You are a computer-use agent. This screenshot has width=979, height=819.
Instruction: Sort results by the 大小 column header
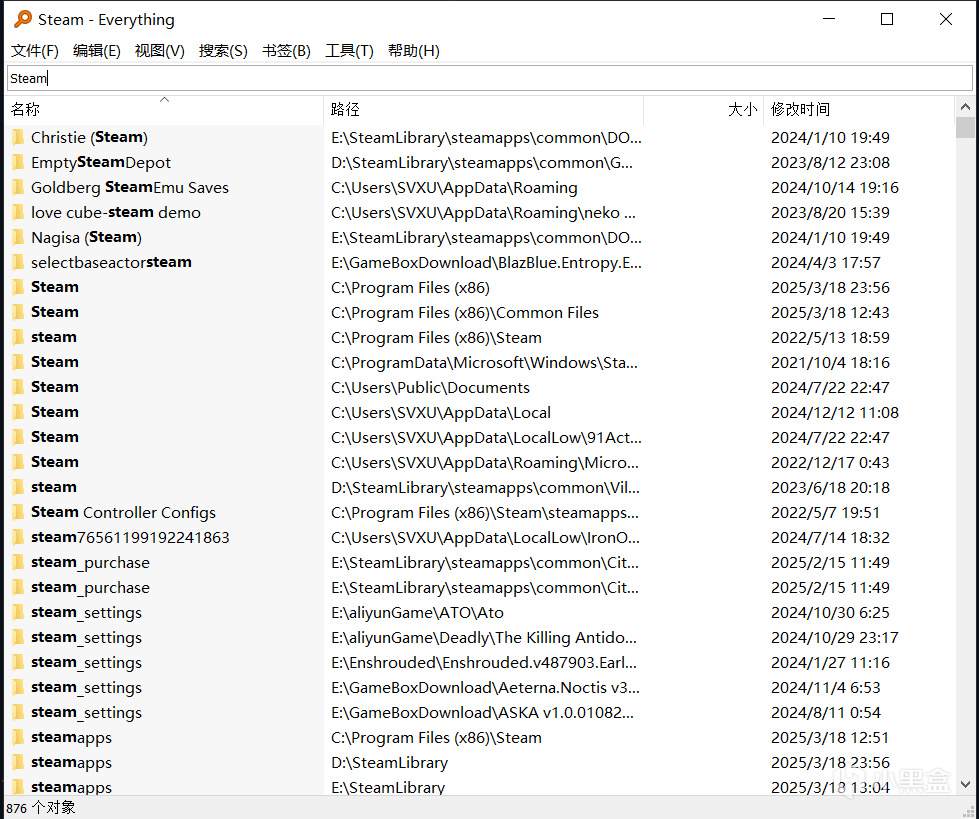[704, 109]
